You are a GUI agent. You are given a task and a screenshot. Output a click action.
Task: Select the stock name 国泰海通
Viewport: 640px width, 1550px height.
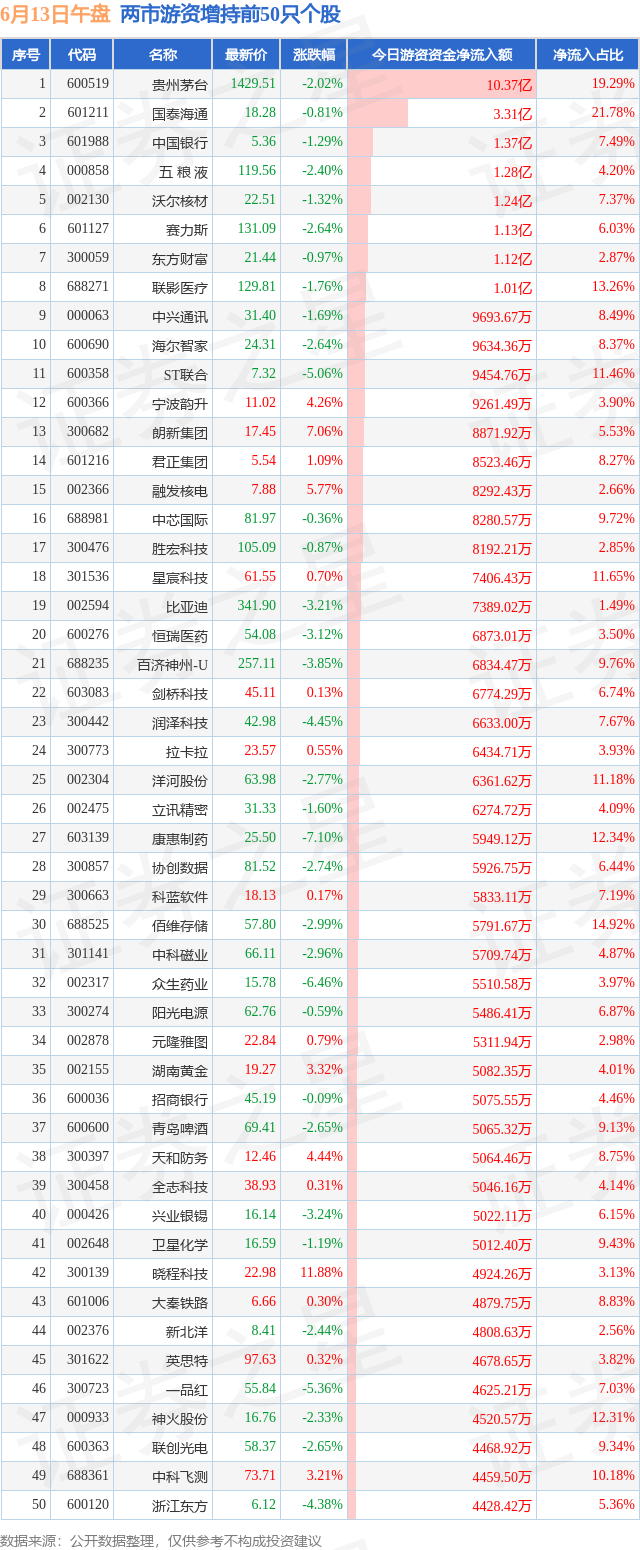point(180,113)
